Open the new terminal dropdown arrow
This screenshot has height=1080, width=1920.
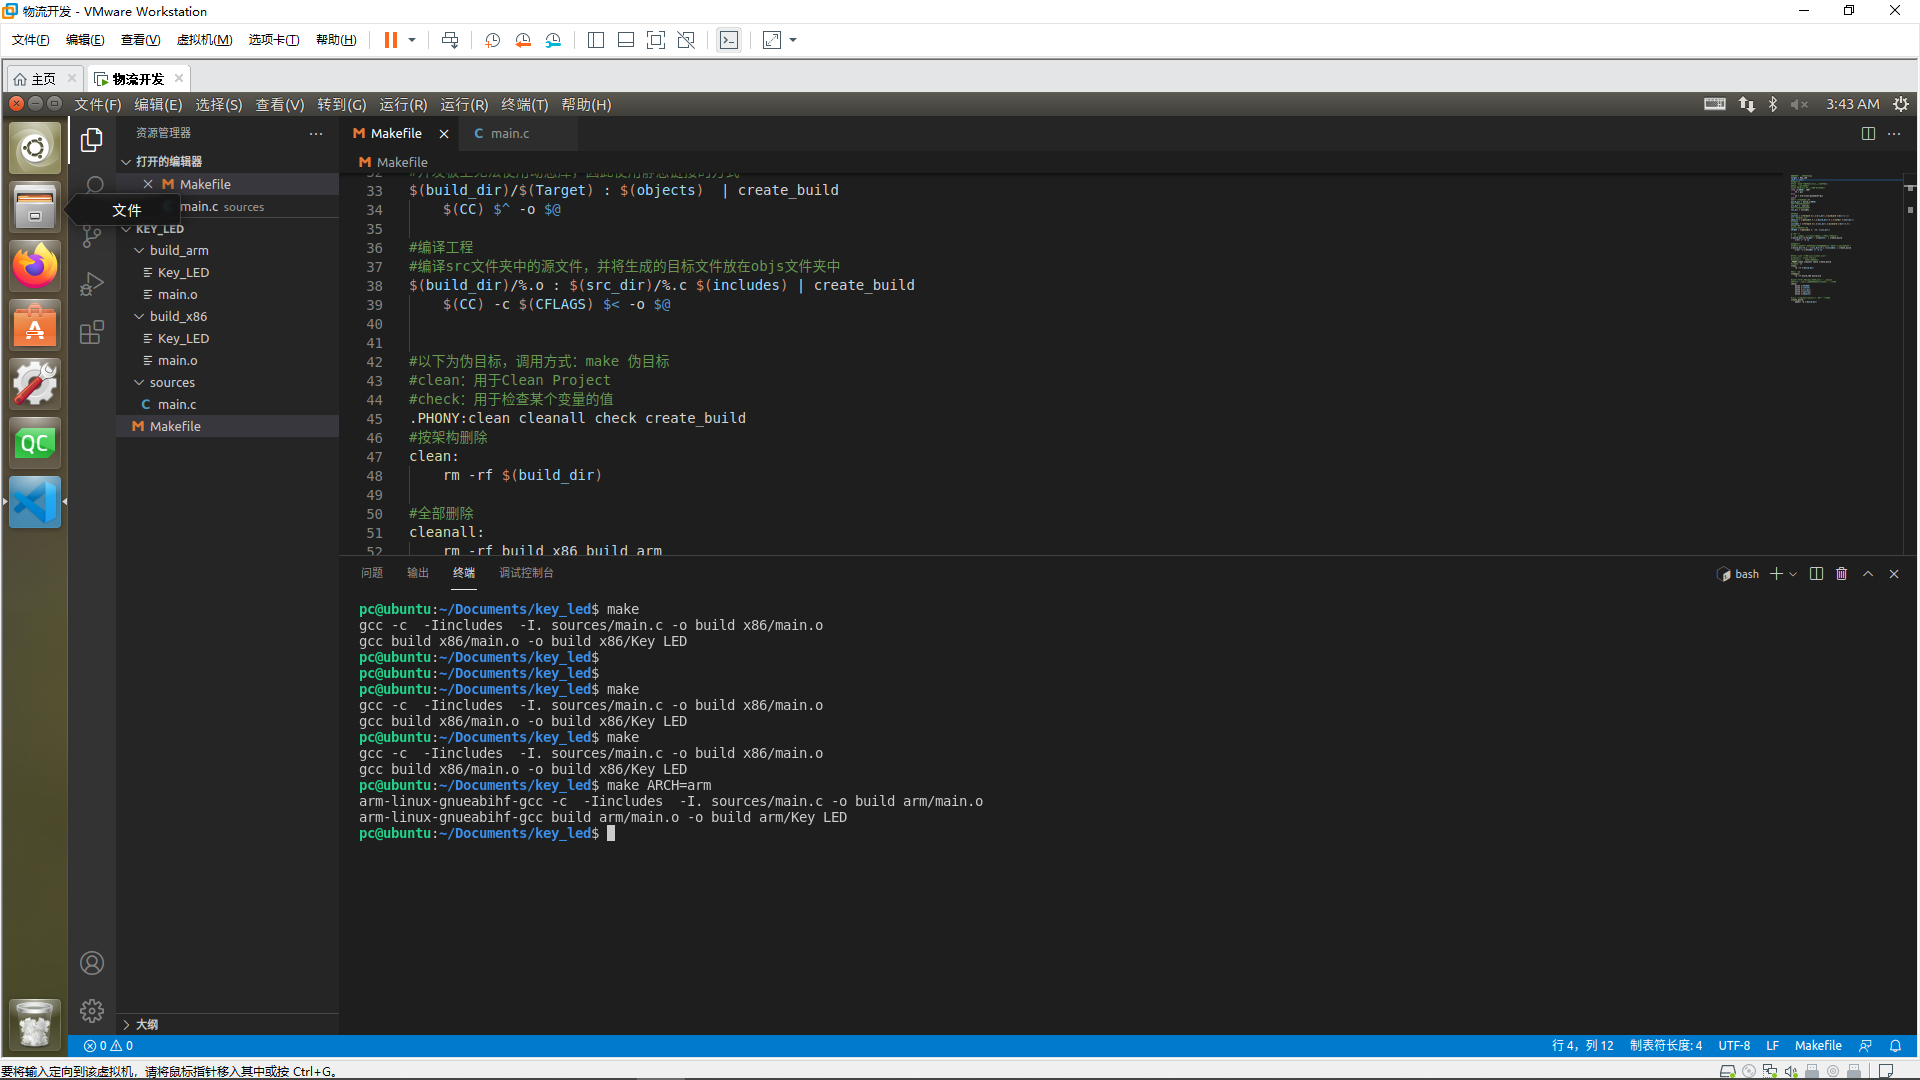1793,574
